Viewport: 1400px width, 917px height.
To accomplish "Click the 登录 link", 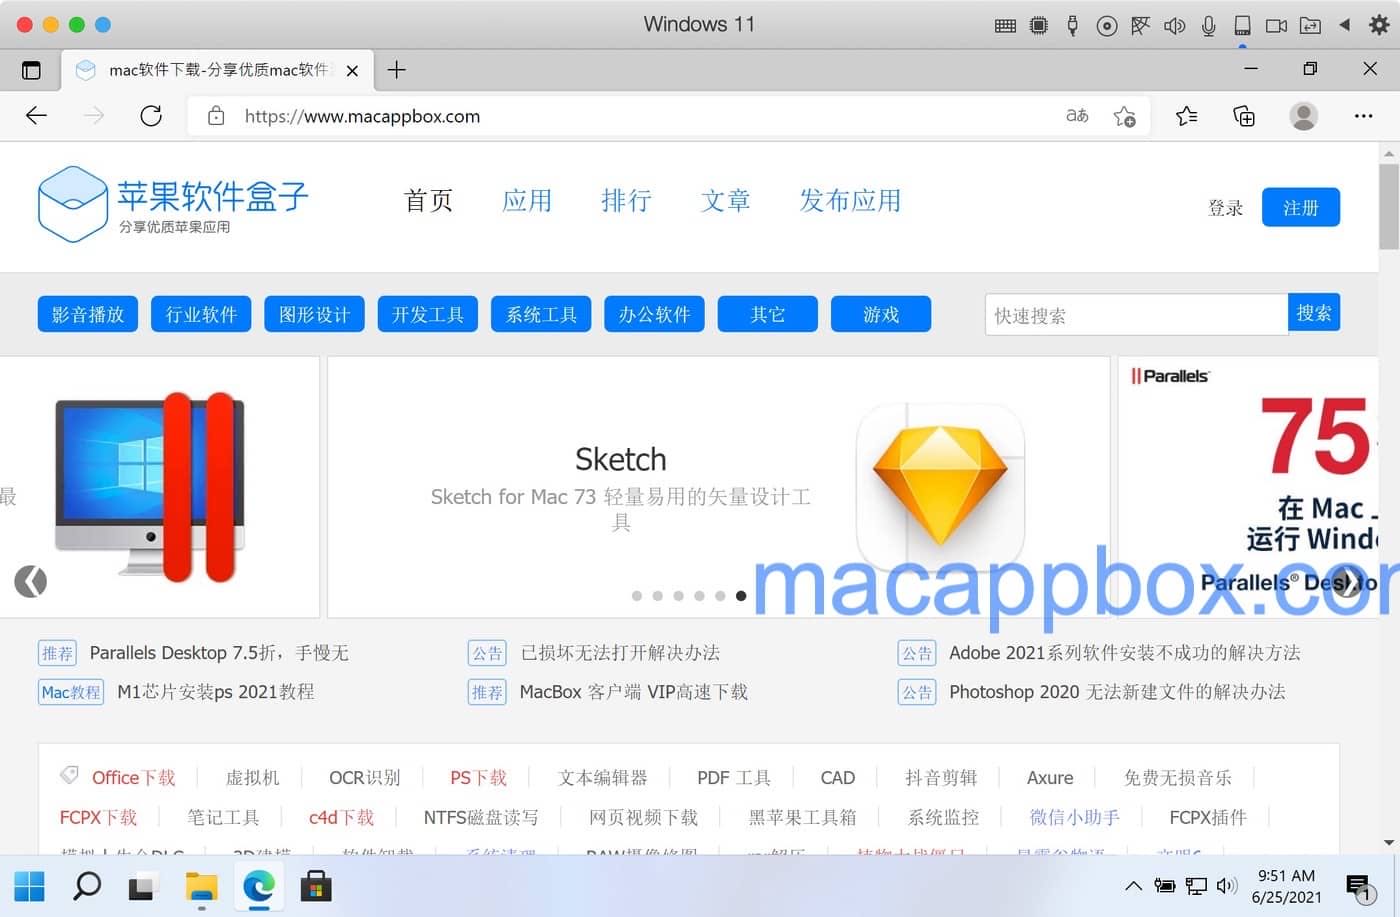I will coord(1225,208).
